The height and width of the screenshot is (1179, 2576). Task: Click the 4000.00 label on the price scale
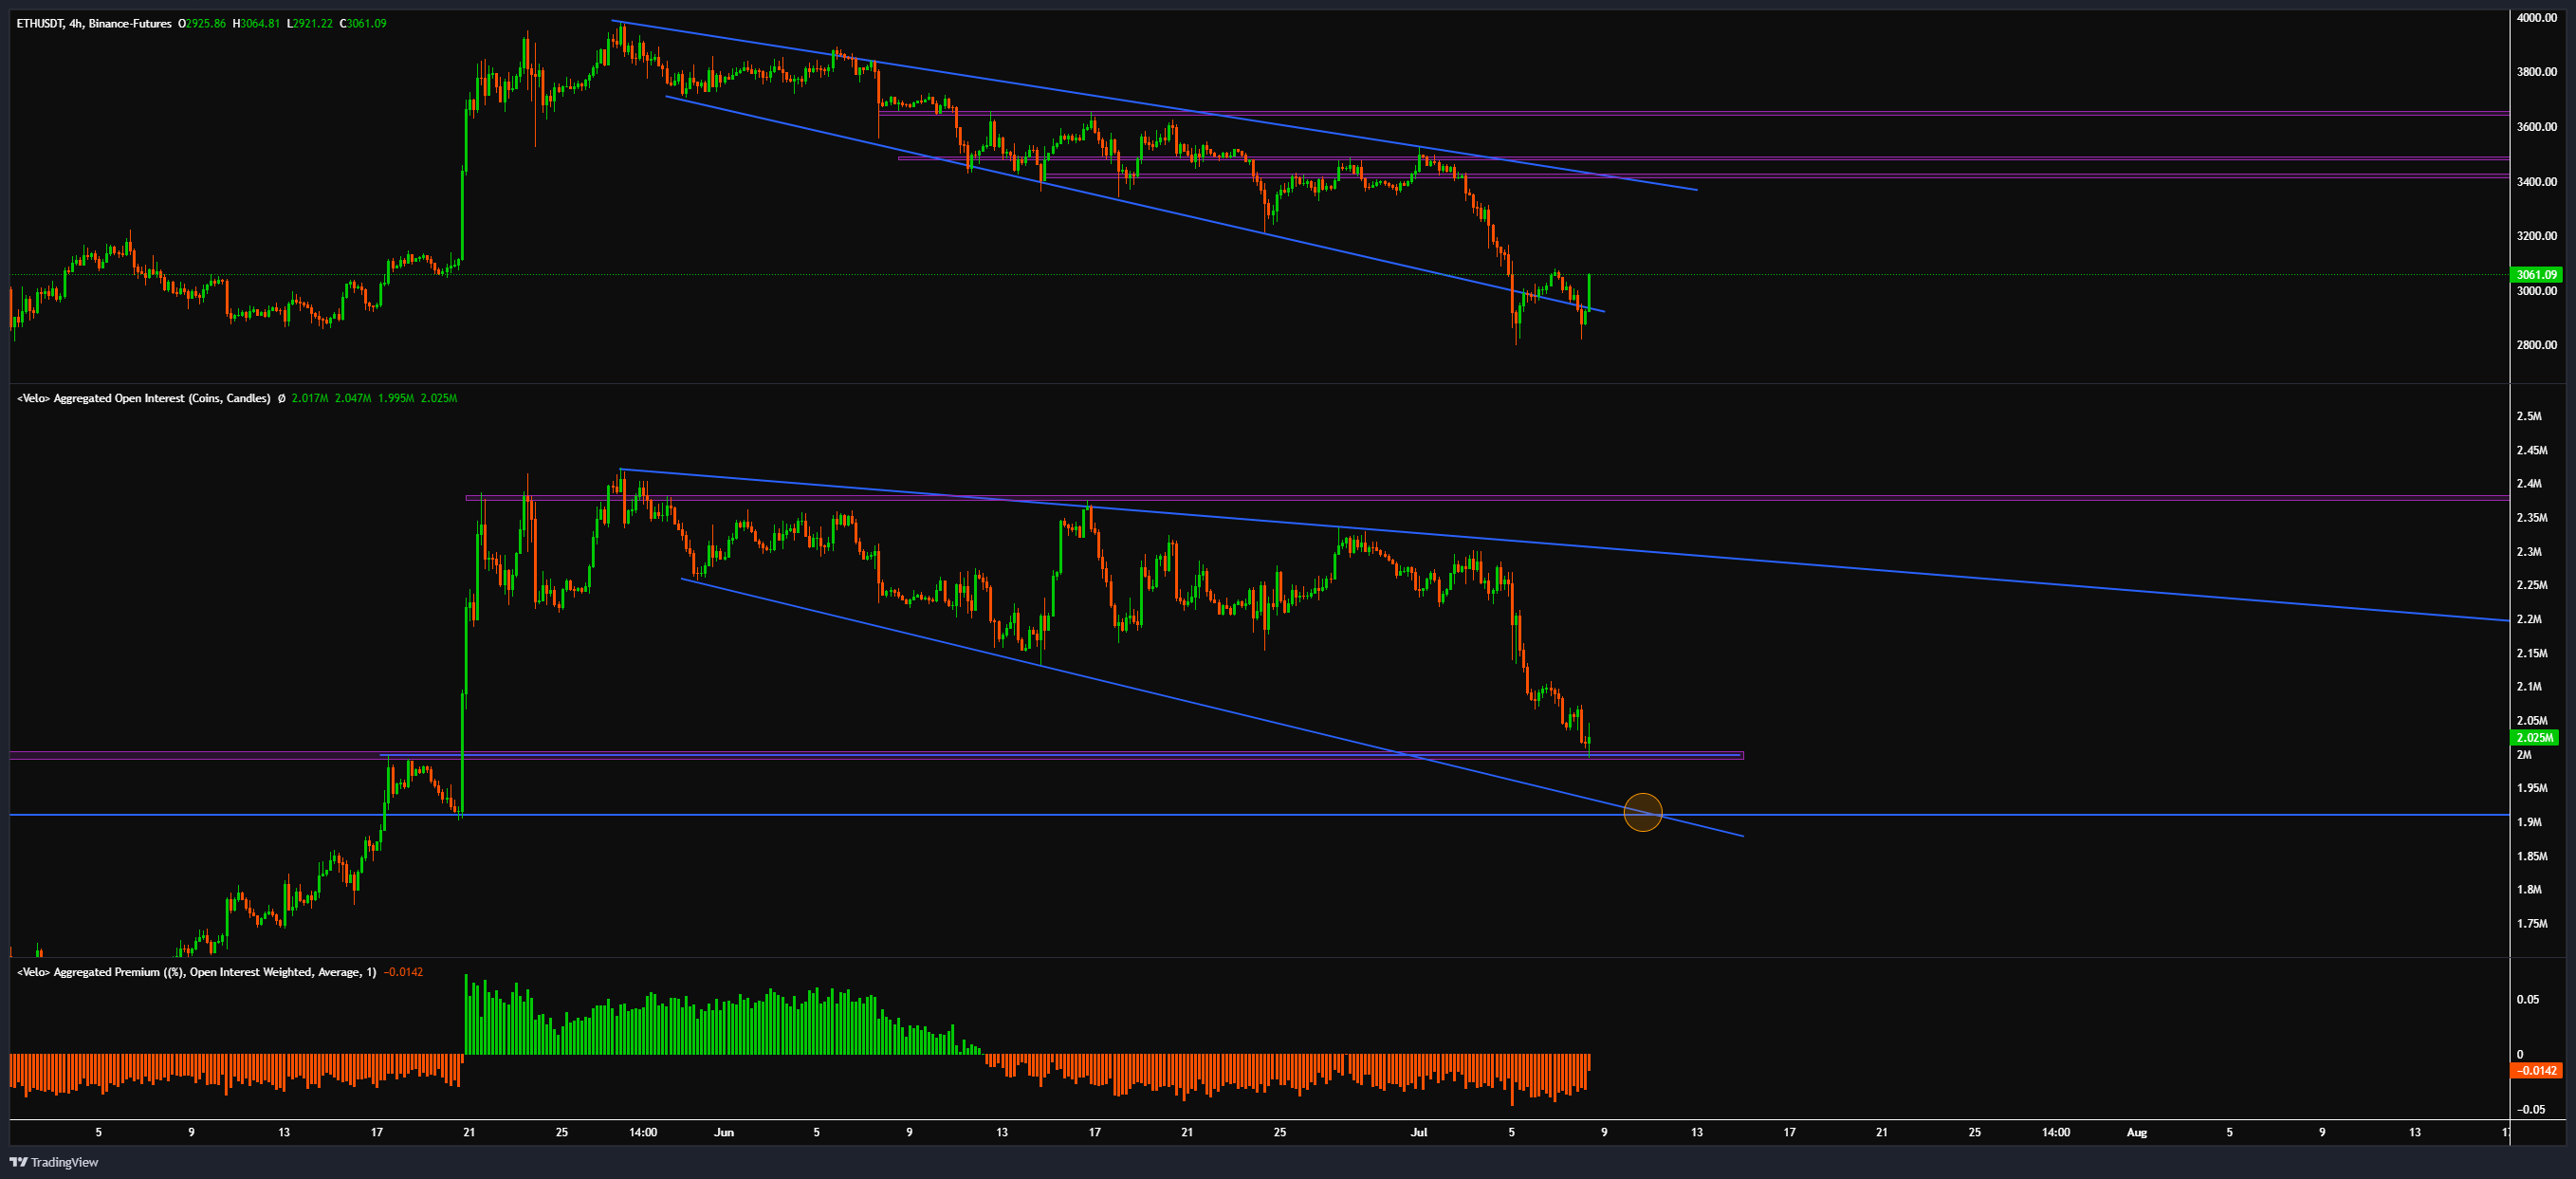(x=2537, y=17)
